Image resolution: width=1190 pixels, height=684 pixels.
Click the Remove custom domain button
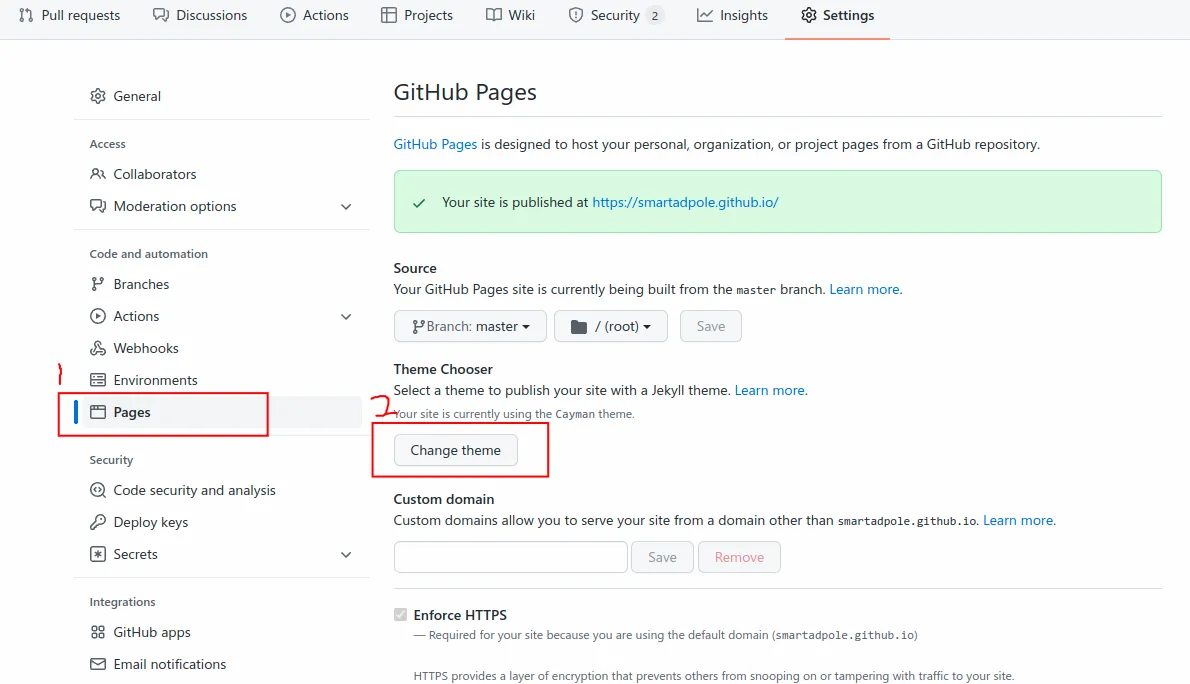(x=739, y=557)
